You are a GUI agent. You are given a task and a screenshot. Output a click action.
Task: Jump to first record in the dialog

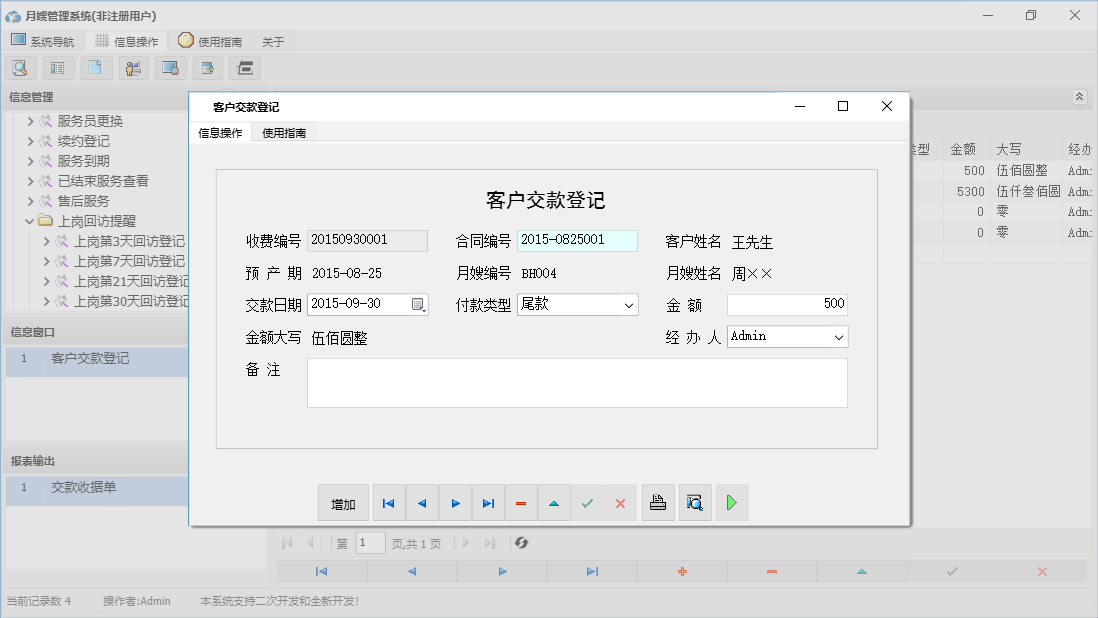(x=388, y=503)
